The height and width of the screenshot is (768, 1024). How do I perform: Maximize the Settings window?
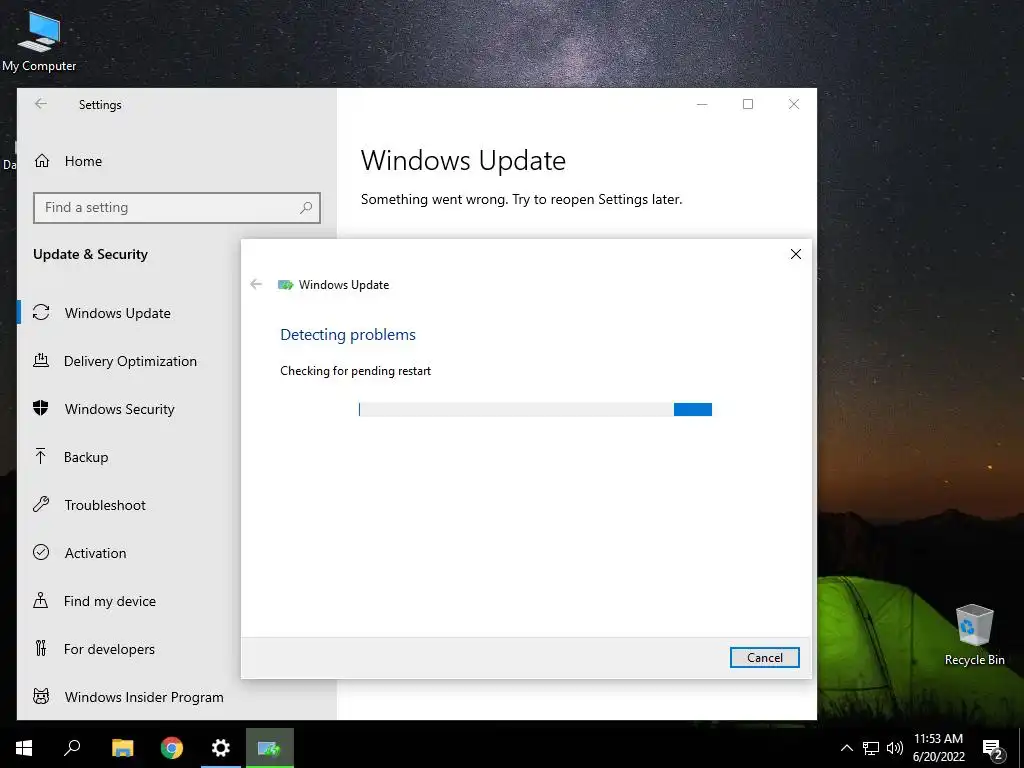pos(748,104)
